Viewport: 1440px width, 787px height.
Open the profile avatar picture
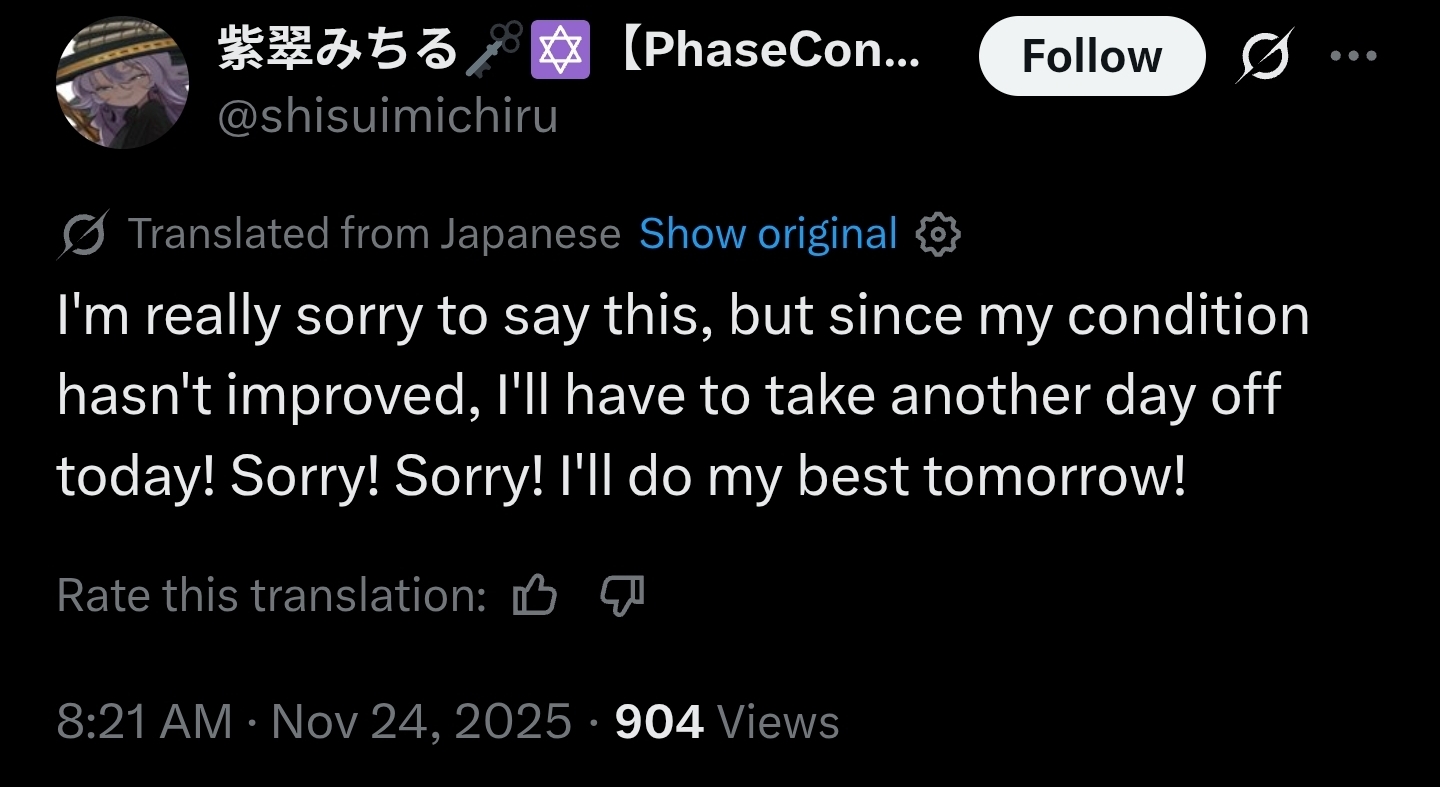click(122, 82)
